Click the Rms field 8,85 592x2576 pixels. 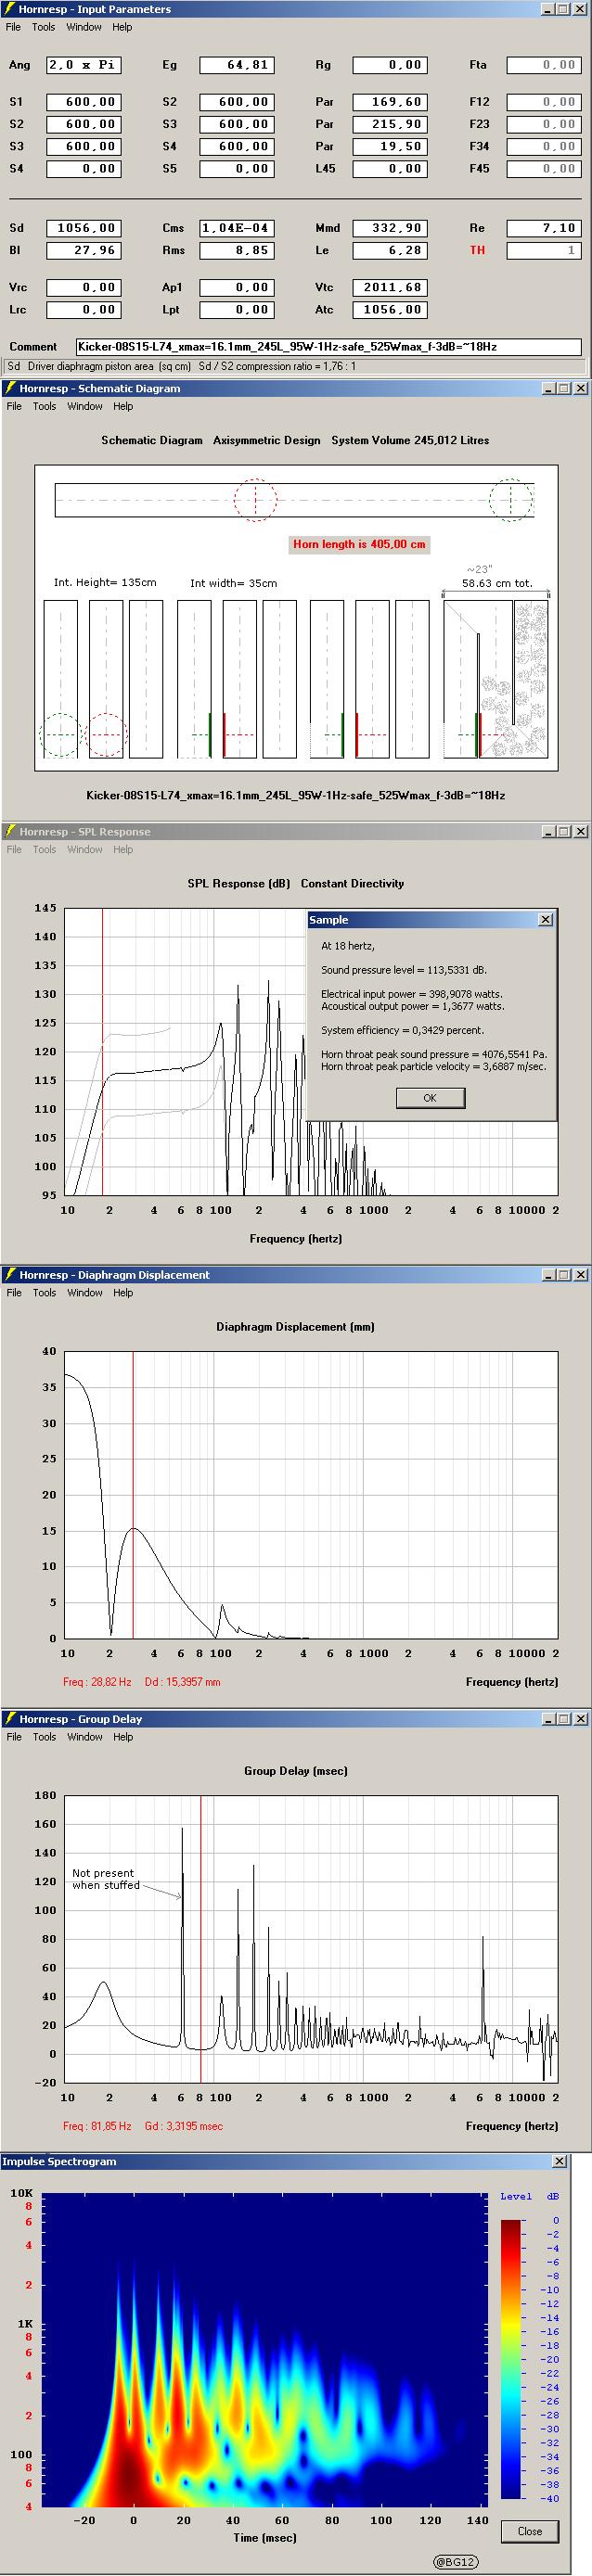click(236, 250)
